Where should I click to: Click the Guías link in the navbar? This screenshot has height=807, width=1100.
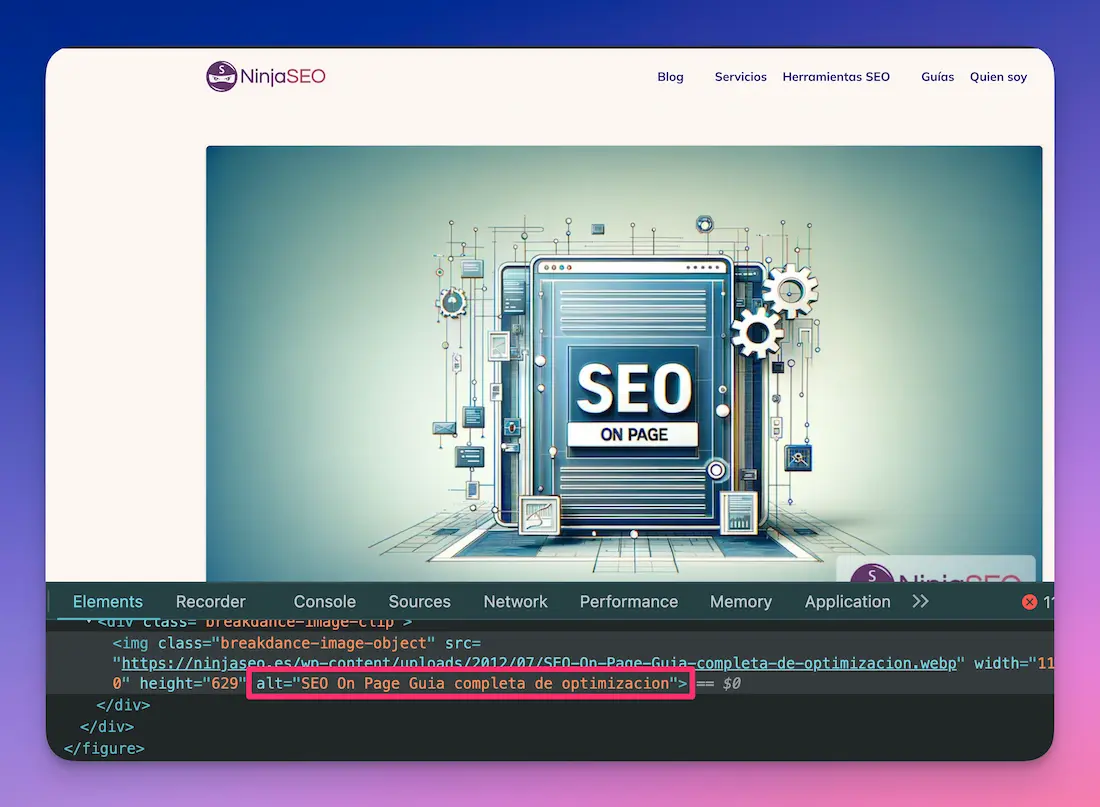coord(937,76)
